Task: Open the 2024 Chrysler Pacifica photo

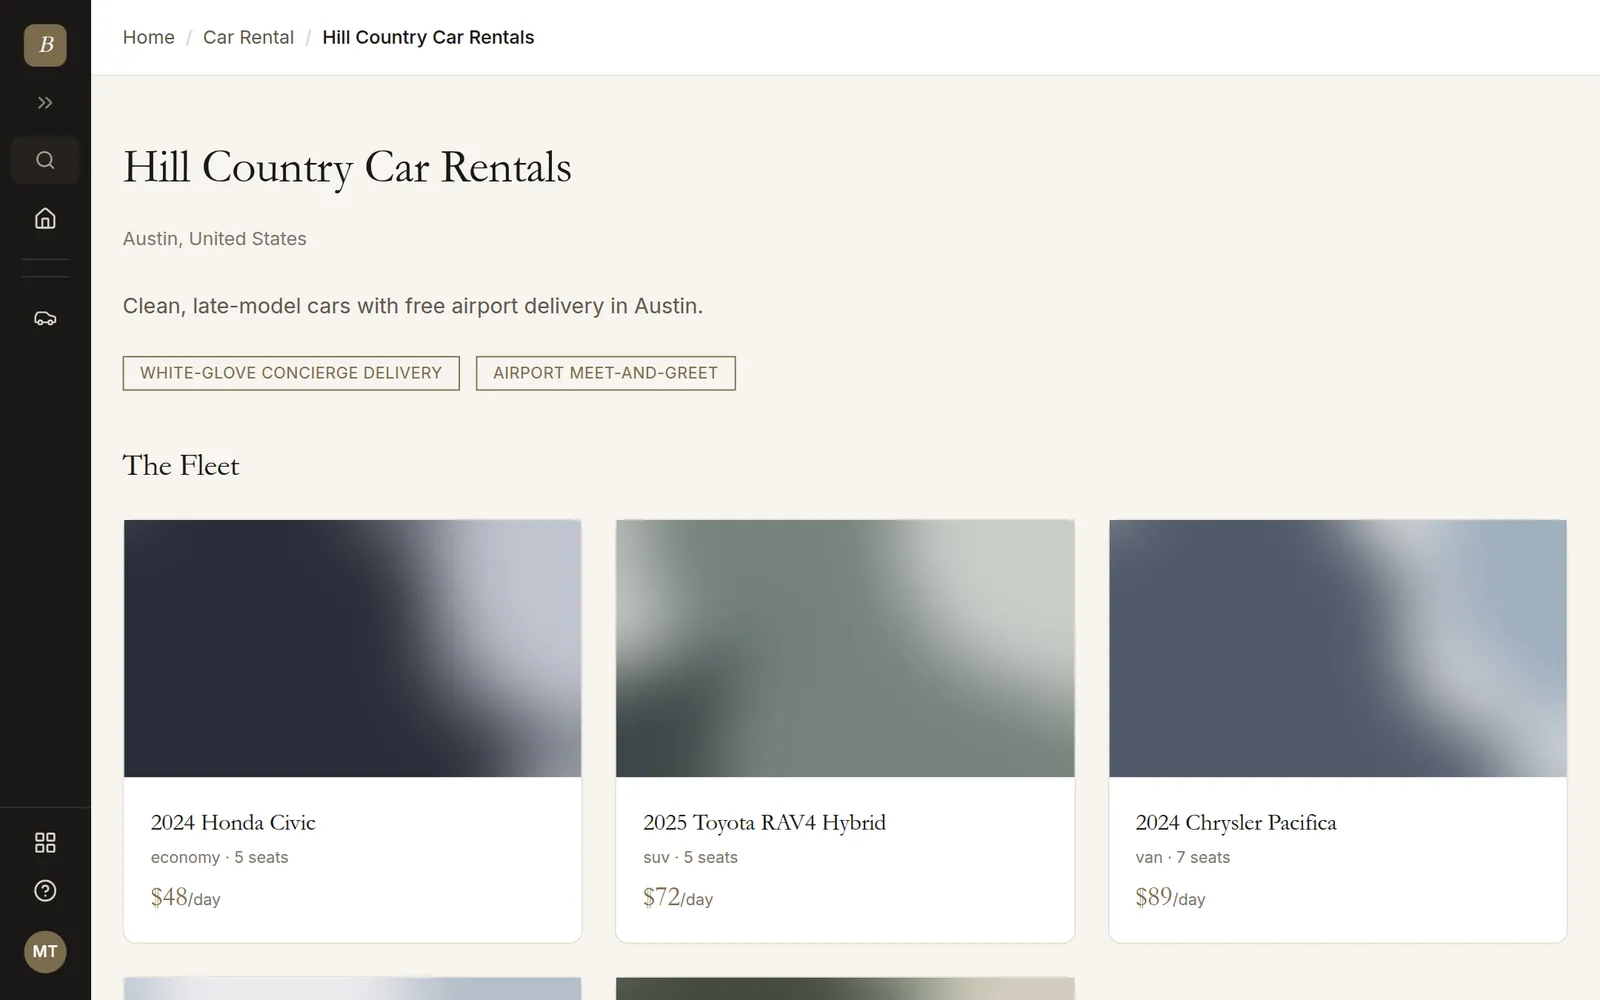Action: click(x=1338, y=648)
